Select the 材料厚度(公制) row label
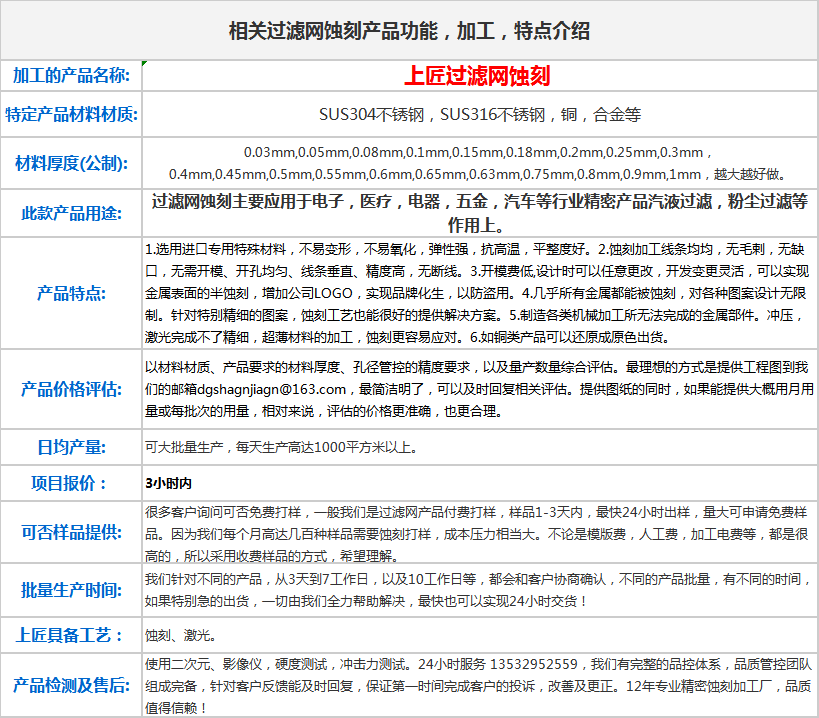This screenshot has width=819, height=718. [71, 162]
